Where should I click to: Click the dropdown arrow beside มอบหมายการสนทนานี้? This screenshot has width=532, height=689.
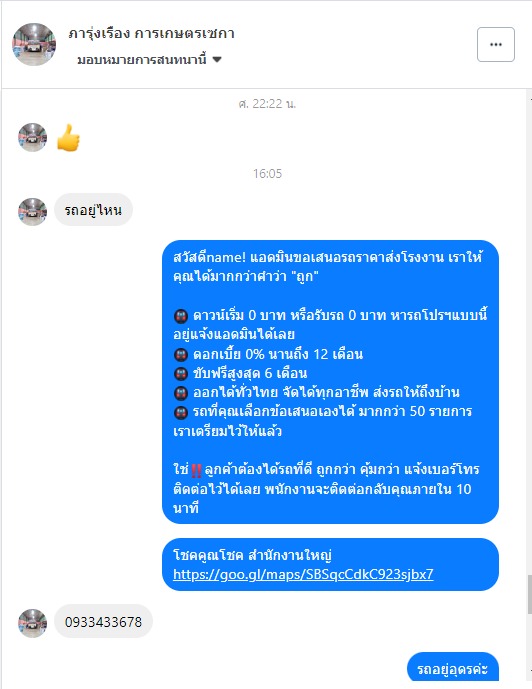coord(217,59)
